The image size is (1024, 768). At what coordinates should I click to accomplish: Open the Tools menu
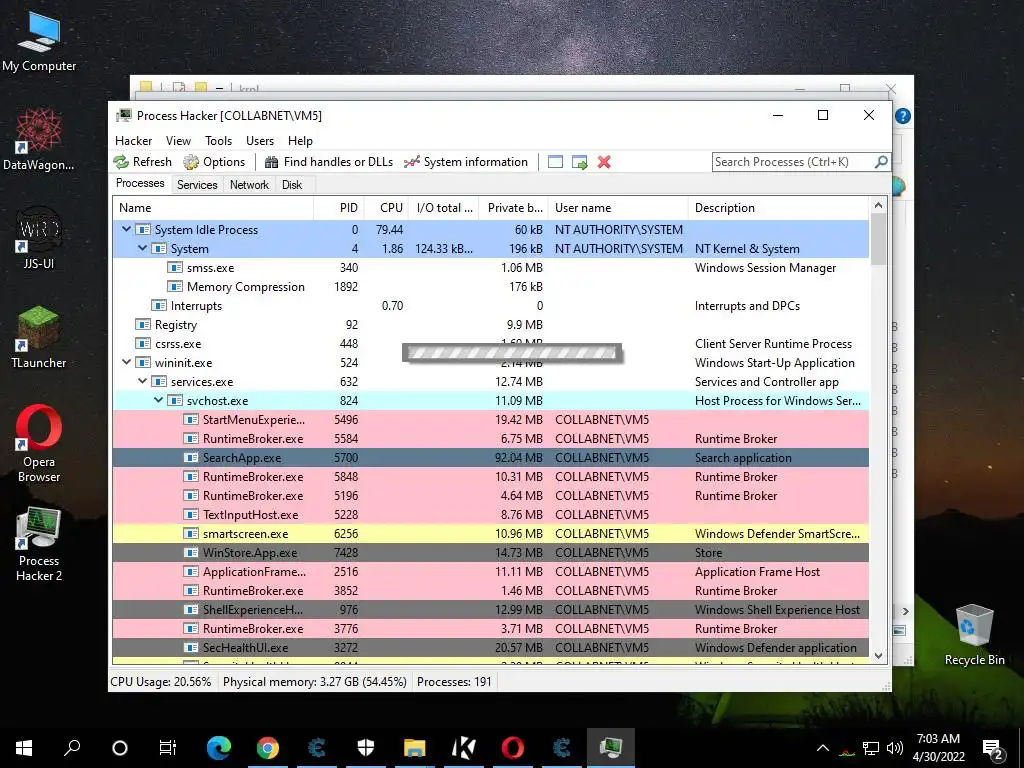218,140
